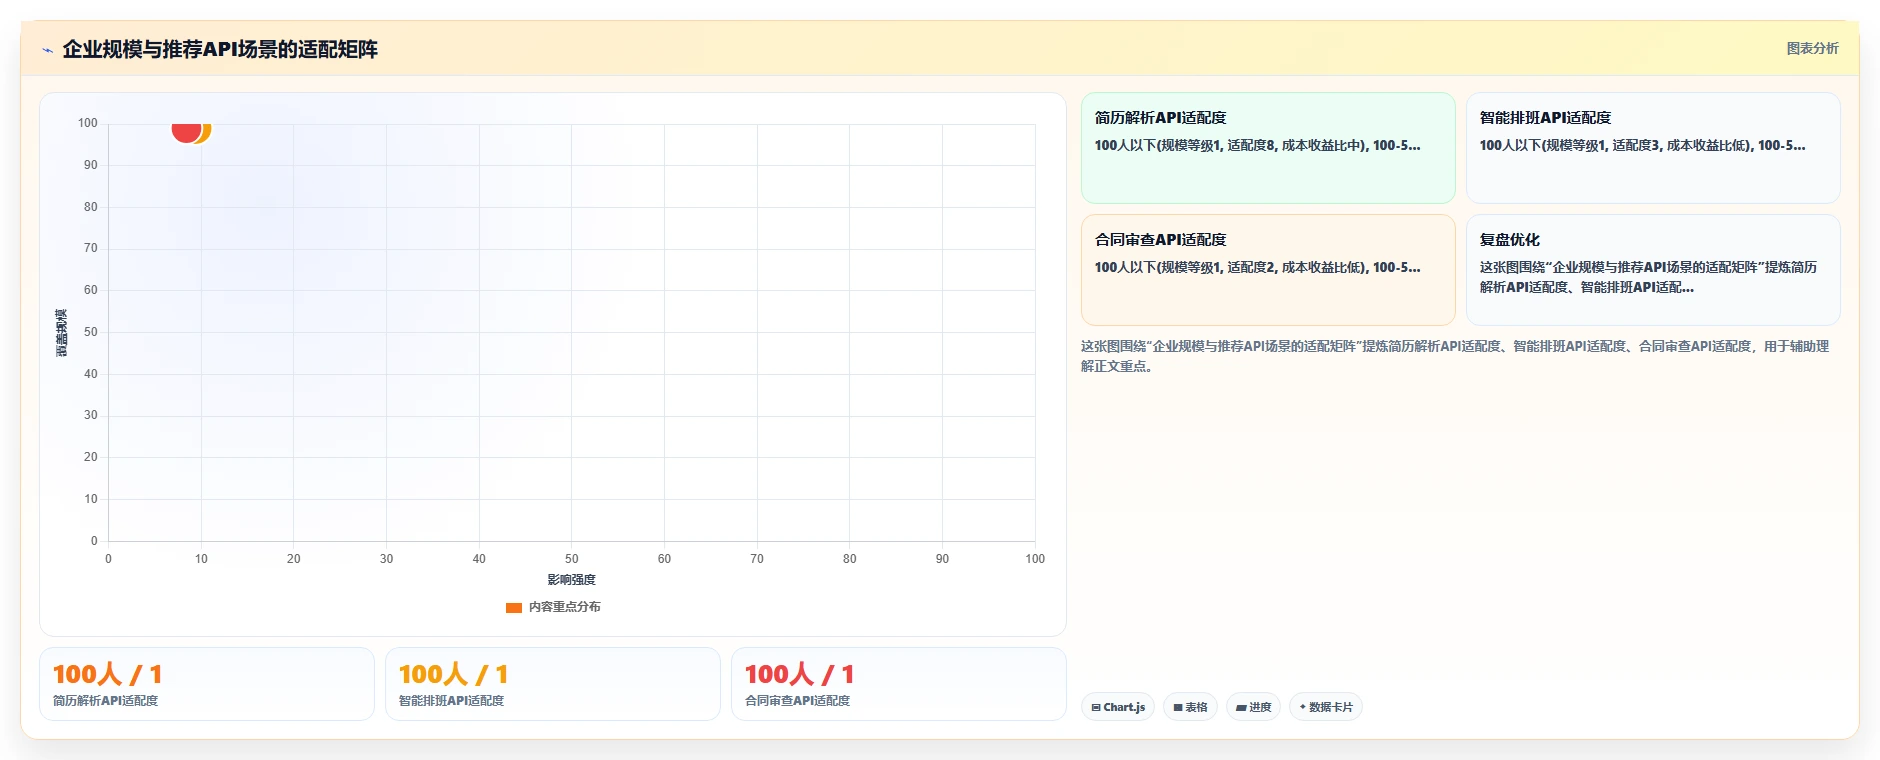Click the blue icon beside the page title

(x=47, y=50)
